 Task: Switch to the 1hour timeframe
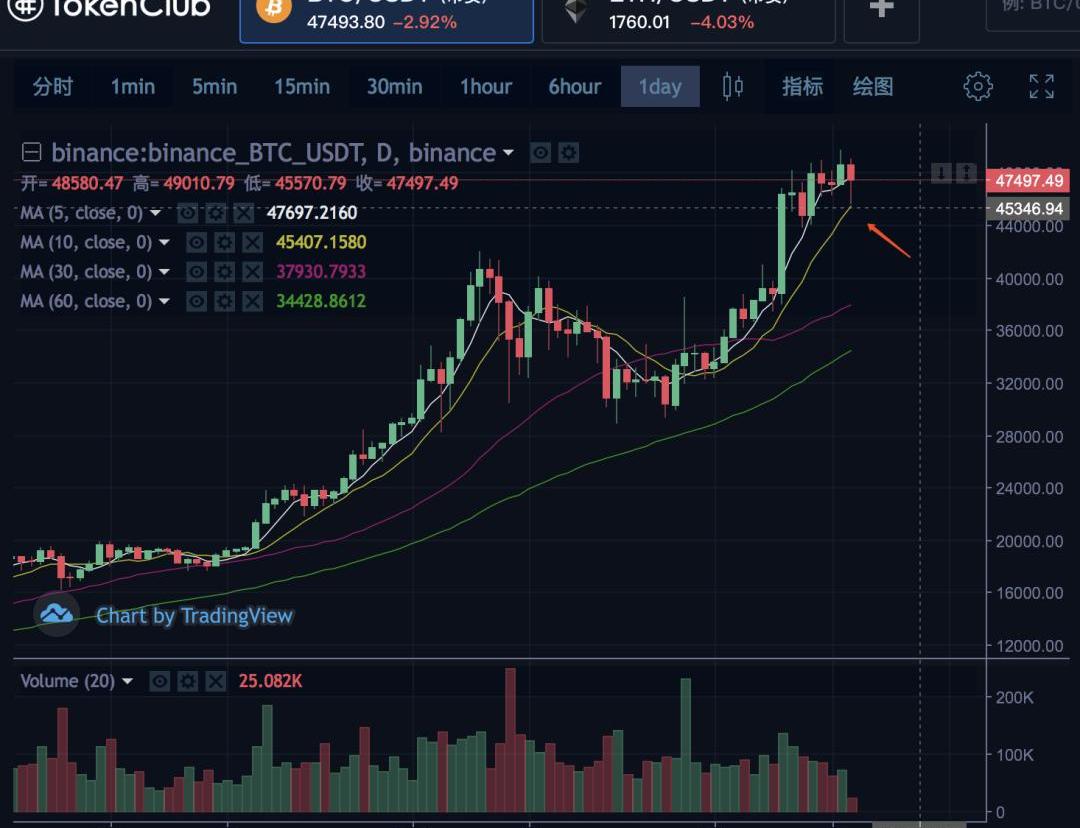coord(486,87)
